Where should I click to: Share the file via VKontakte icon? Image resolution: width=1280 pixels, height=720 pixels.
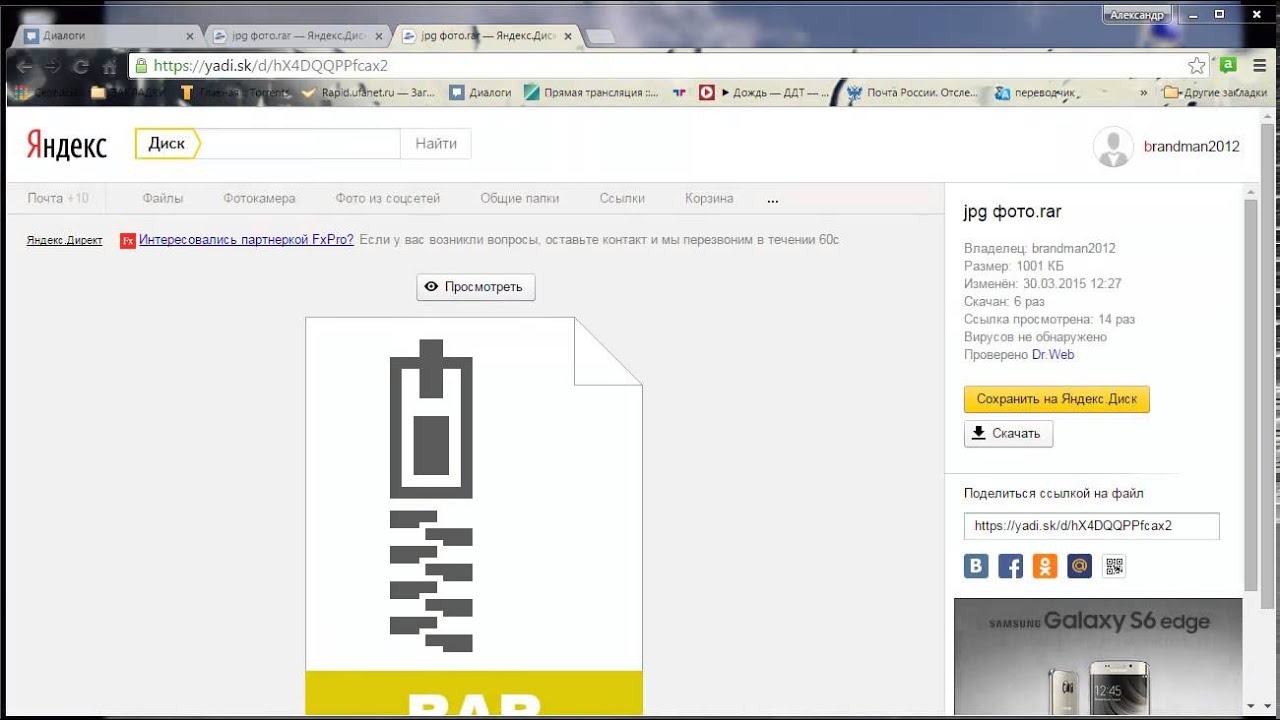click(x=976, y=567)
